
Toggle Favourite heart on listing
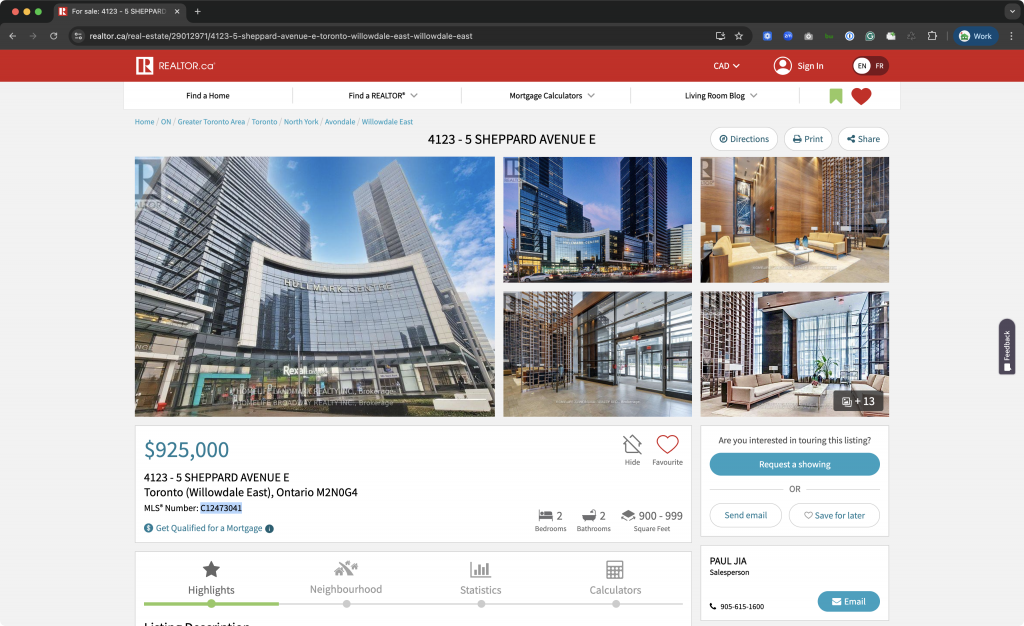tap(667, 445)
